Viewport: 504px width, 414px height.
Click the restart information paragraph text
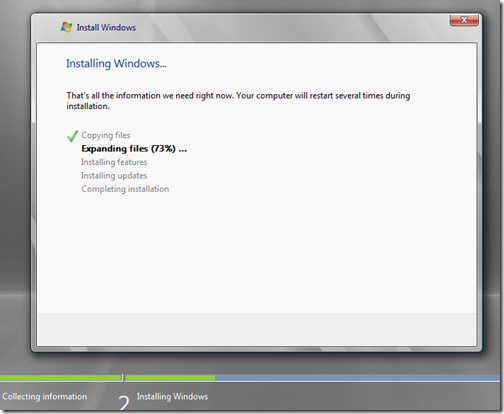click(238, 101)
